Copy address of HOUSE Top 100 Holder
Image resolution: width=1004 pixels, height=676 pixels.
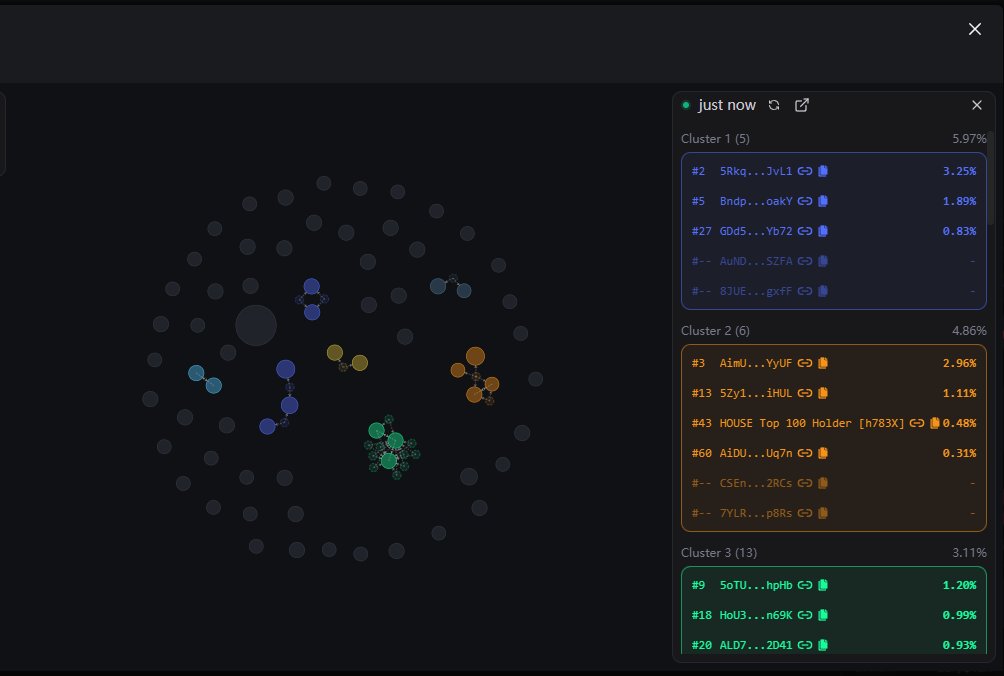935,423
